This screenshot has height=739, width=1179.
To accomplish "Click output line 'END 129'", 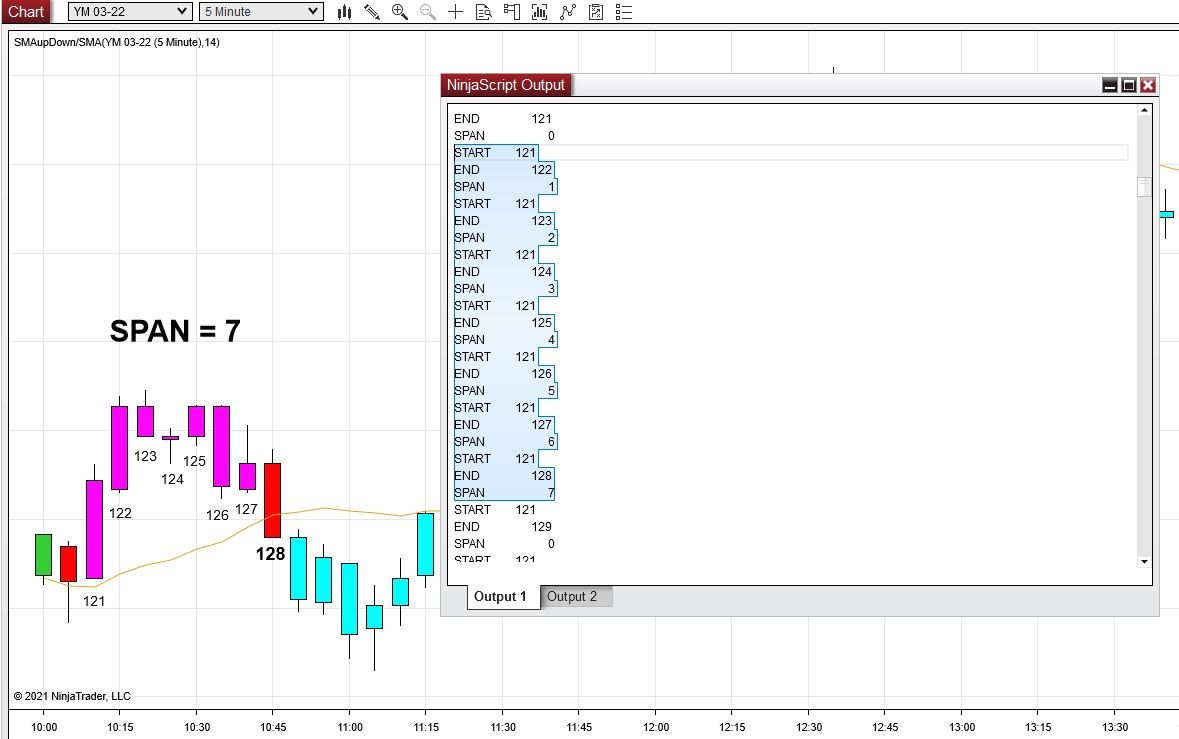I will coord(503,527).
